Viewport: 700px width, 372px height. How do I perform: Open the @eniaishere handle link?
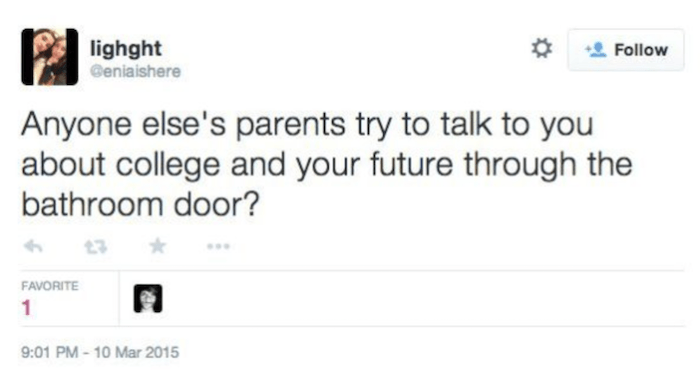tap(135, 71)
